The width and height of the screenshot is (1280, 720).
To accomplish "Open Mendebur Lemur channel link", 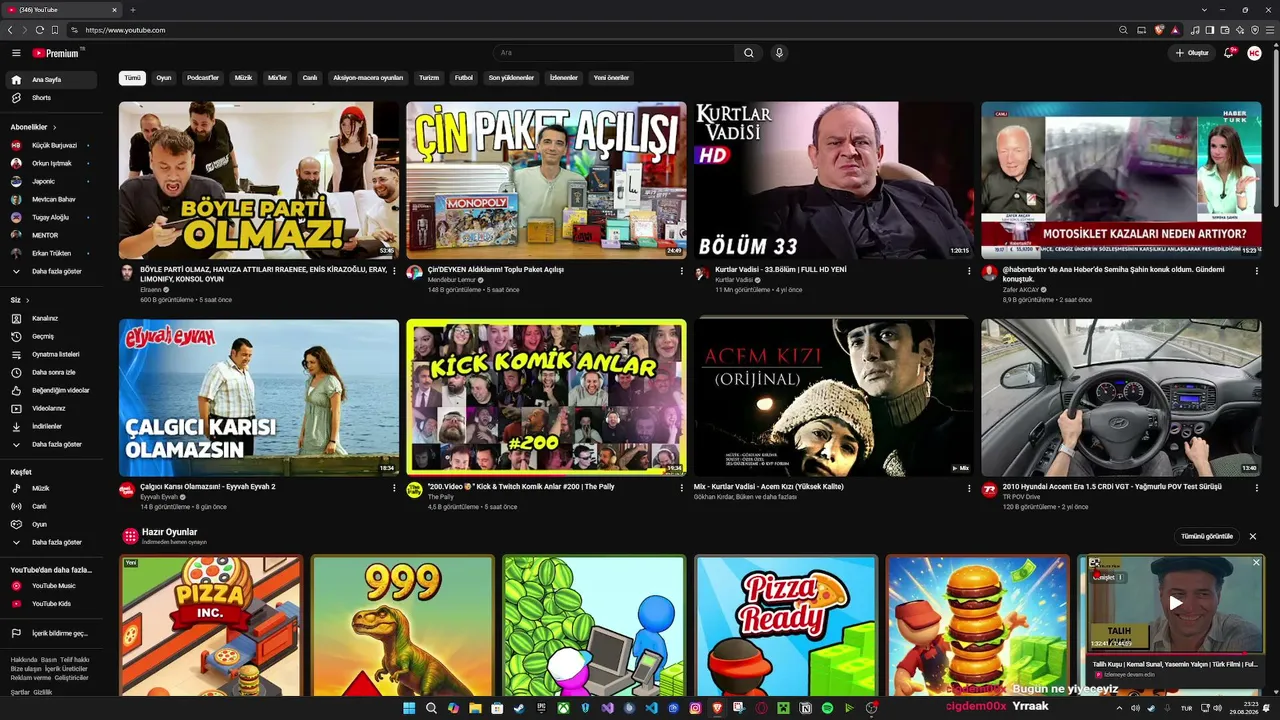I will pos(452,280).
